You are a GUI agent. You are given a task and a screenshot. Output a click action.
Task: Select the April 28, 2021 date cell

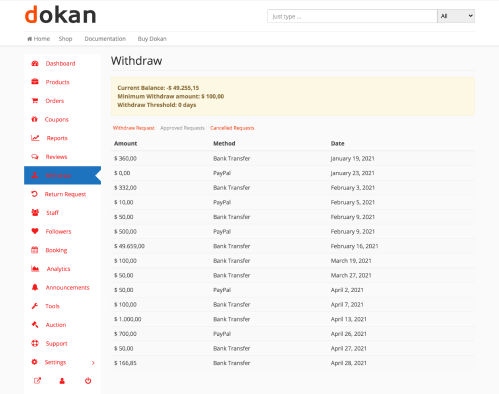pyautogui.click(x=348, y=363)
